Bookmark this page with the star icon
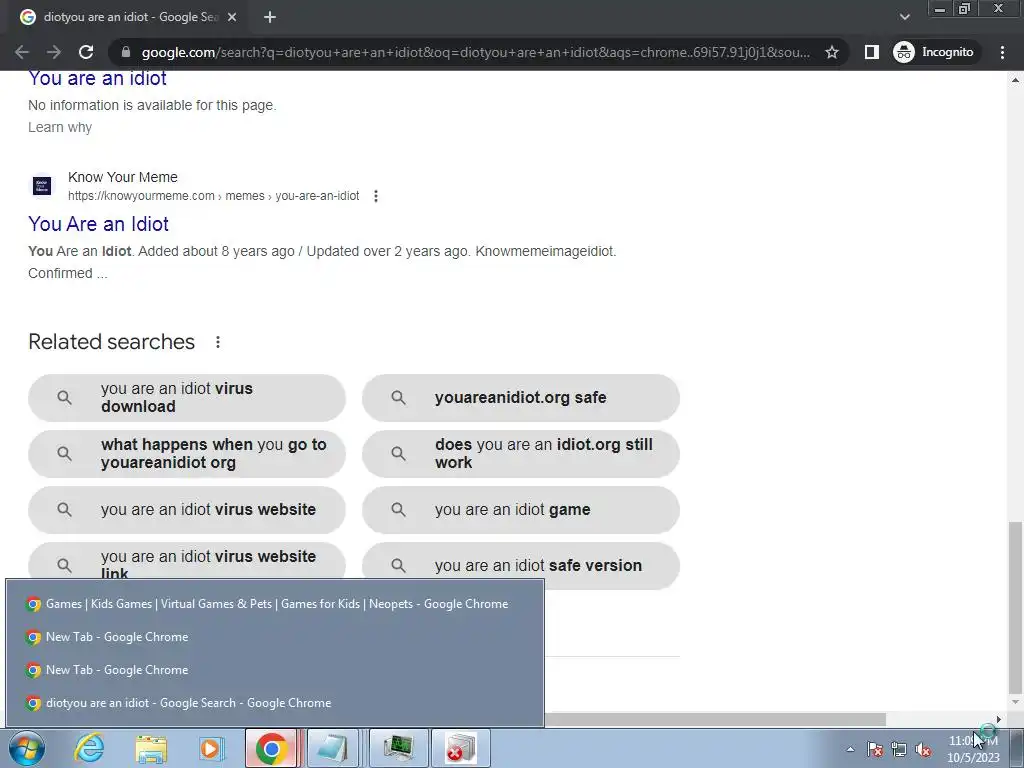The height and width of the screenshot is (768, 1024). [x=831, y=52]
